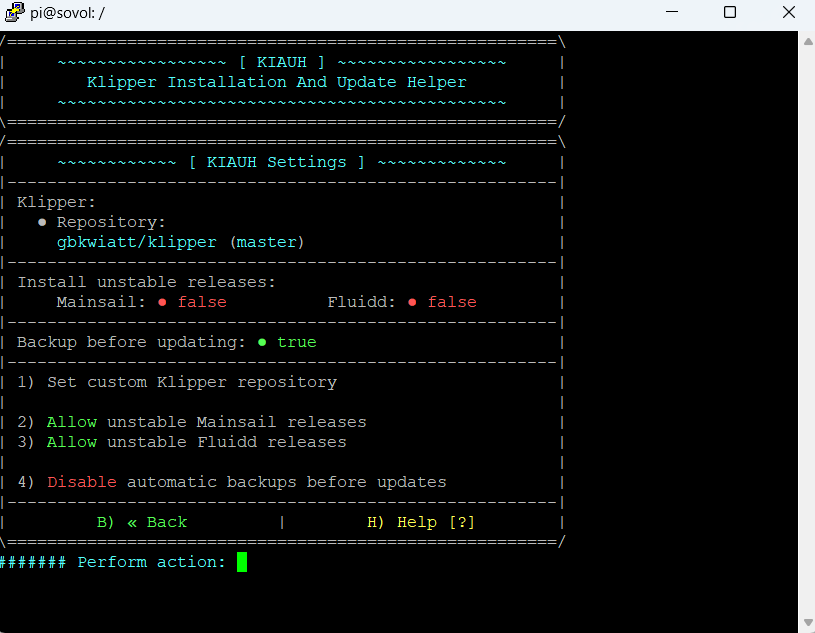
Task: Click the 'gbkwiatt/klipper' repository text
Action: point(137,242)
